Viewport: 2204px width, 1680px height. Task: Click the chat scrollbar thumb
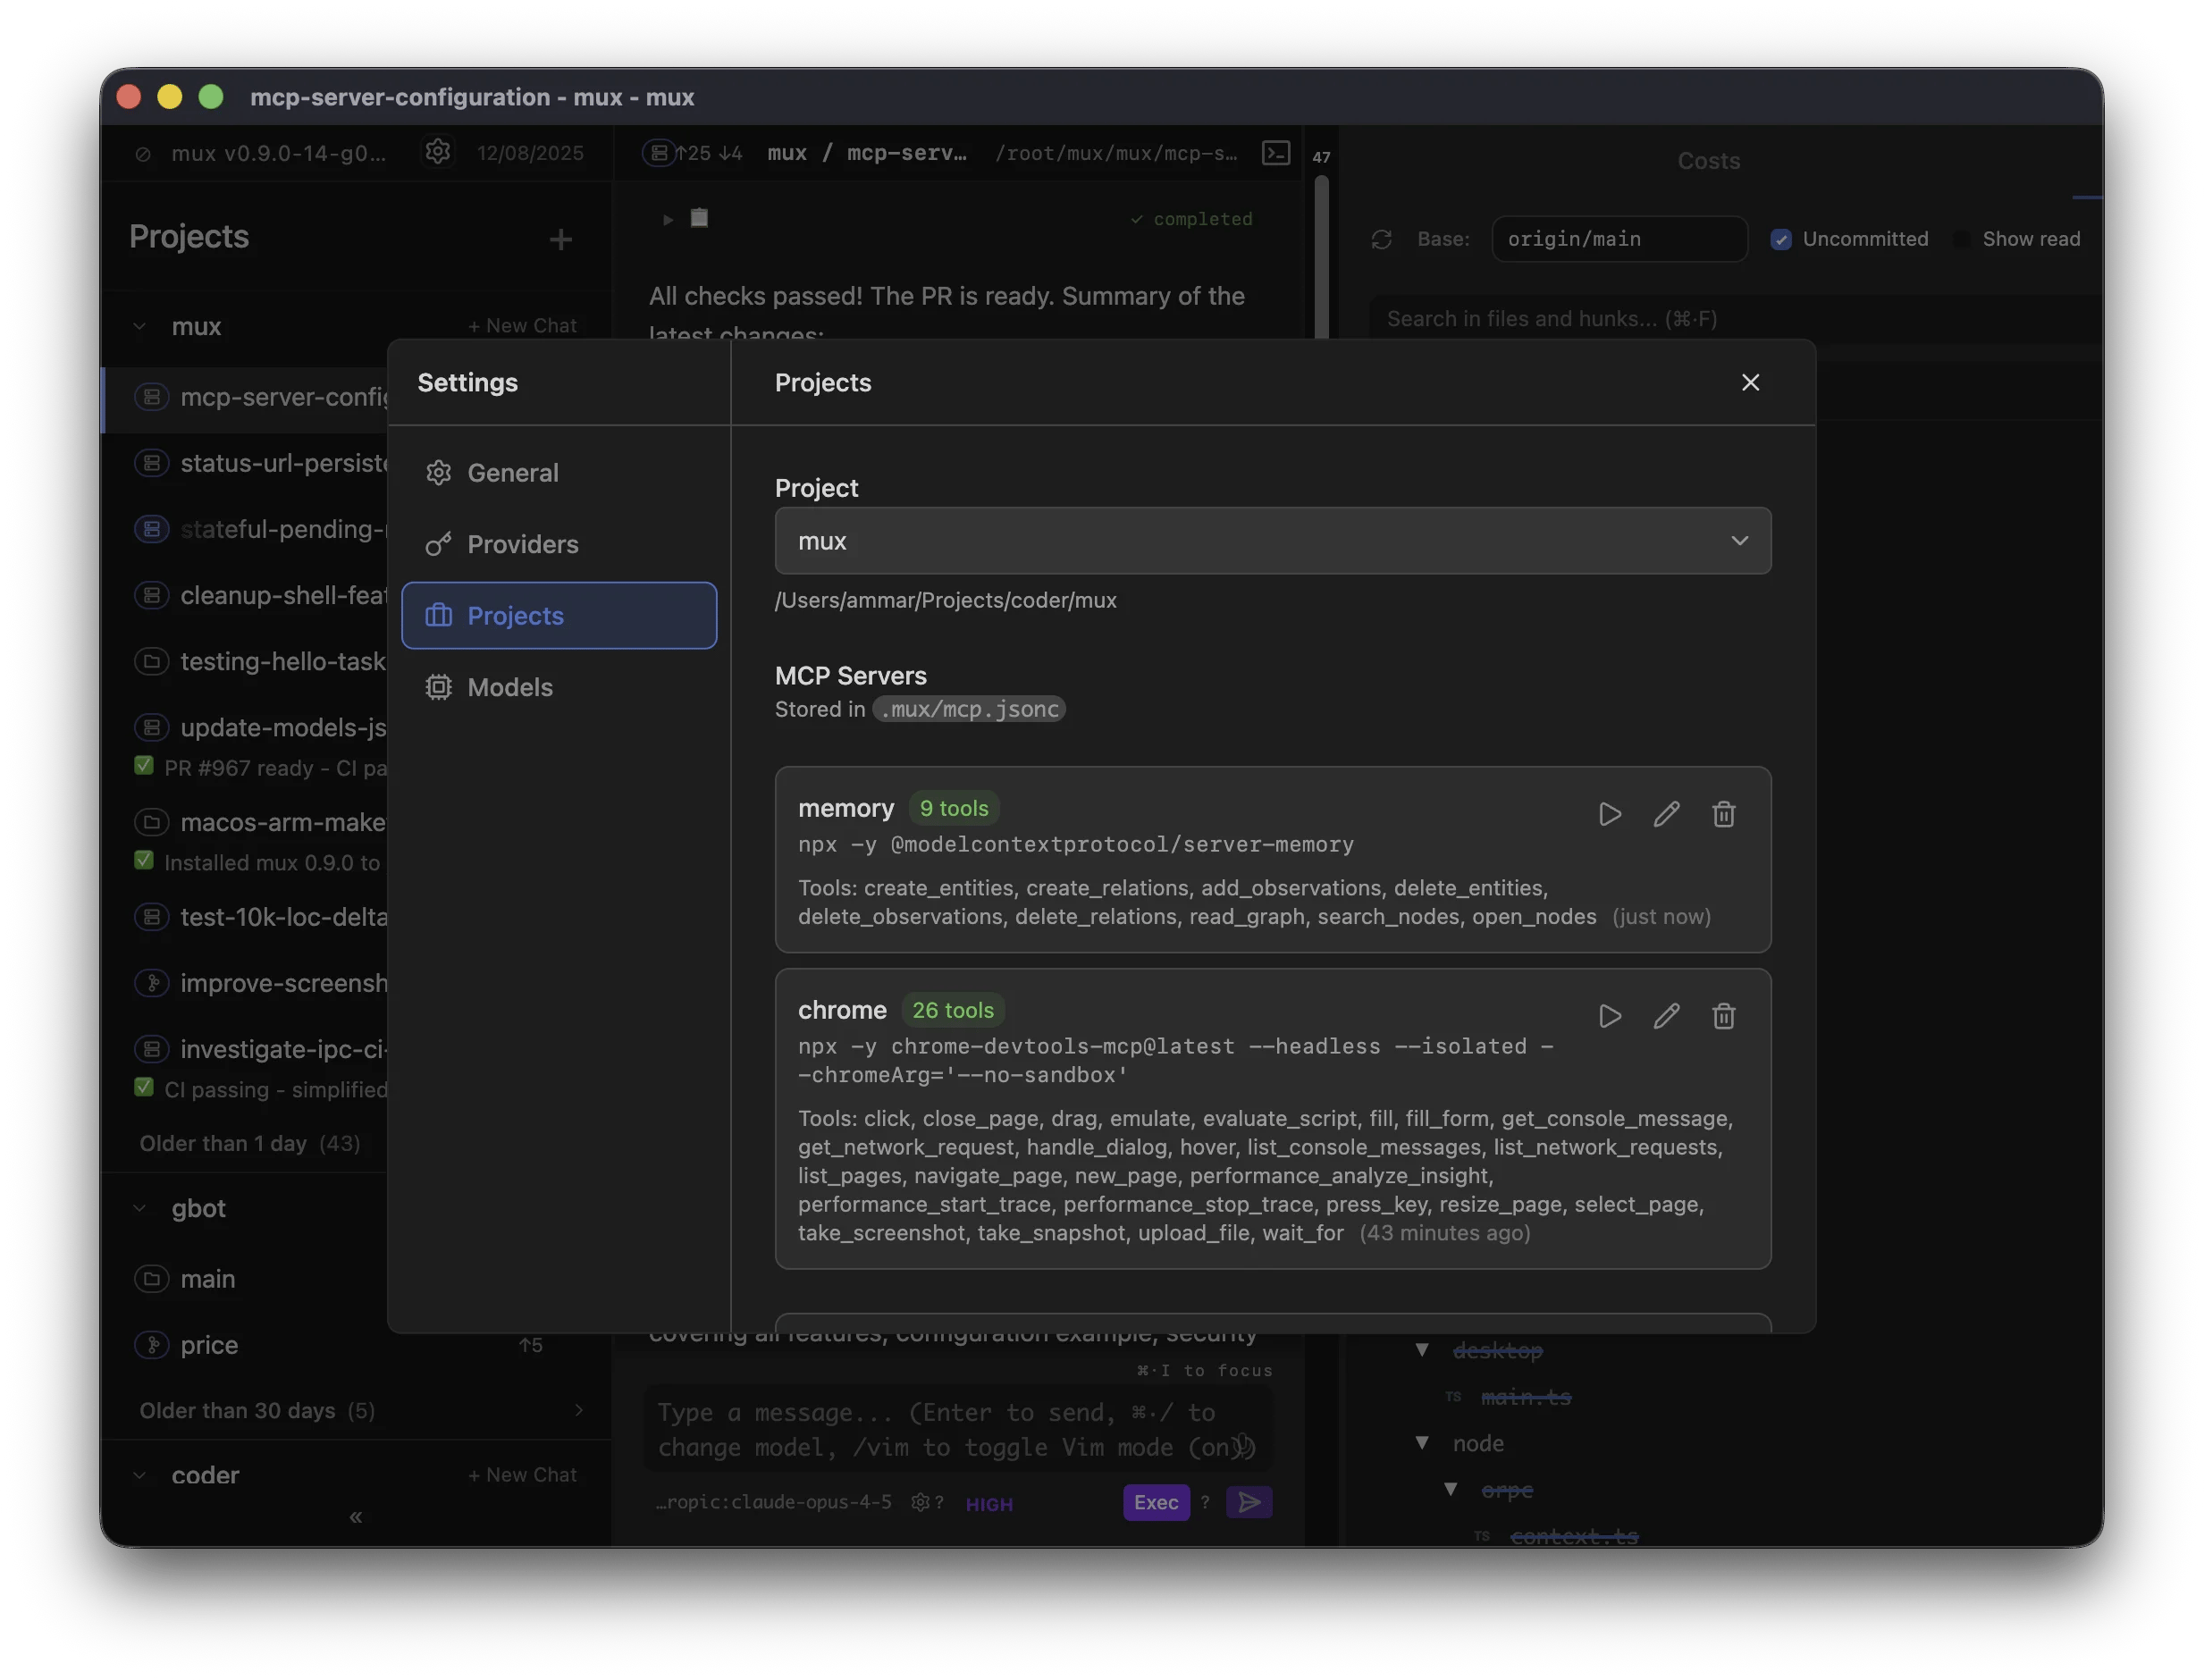(x=1321, y=257)
